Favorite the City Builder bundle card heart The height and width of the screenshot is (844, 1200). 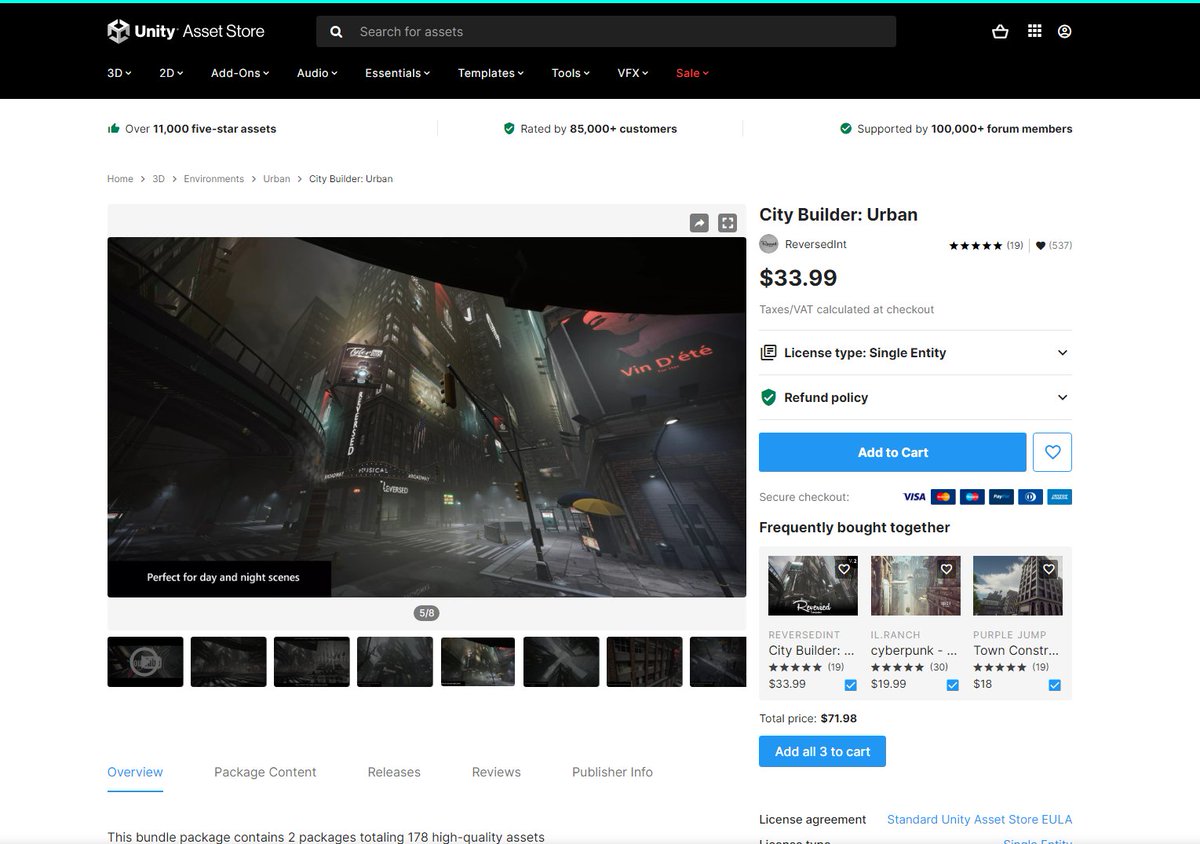click(x=844, y=569)
